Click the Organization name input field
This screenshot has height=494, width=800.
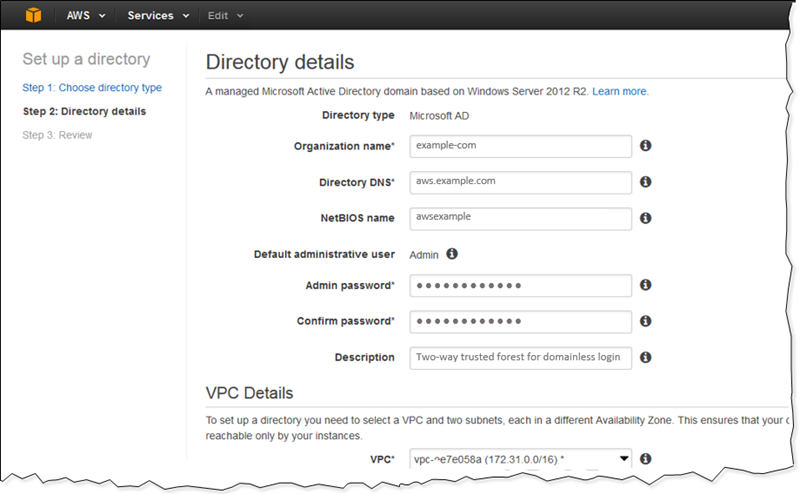520,146
